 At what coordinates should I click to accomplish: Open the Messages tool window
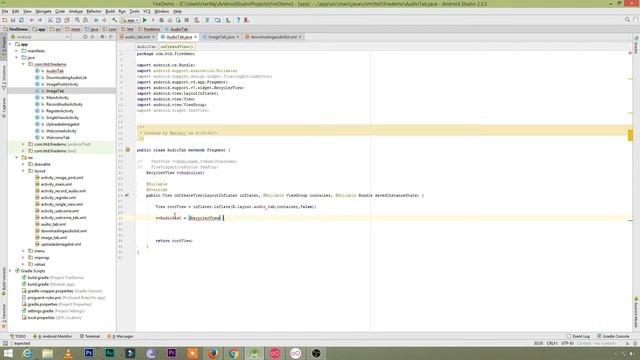pyautogui.click(x=120, y=336)
